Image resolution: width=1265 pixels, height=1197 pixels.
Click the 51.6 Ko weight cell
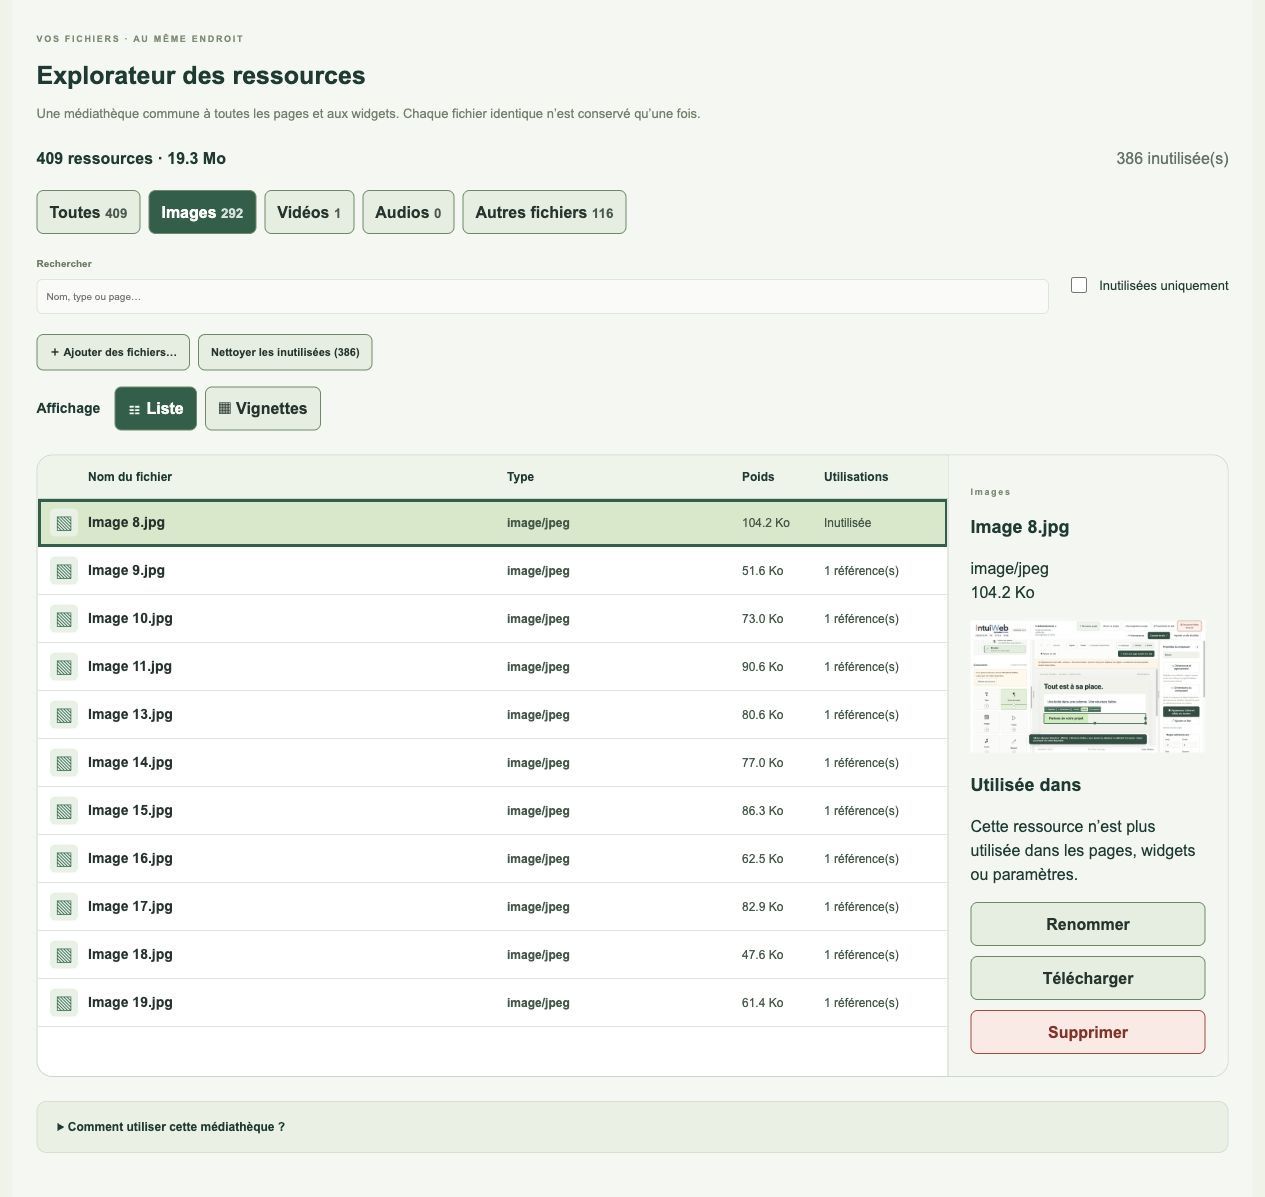762,571
